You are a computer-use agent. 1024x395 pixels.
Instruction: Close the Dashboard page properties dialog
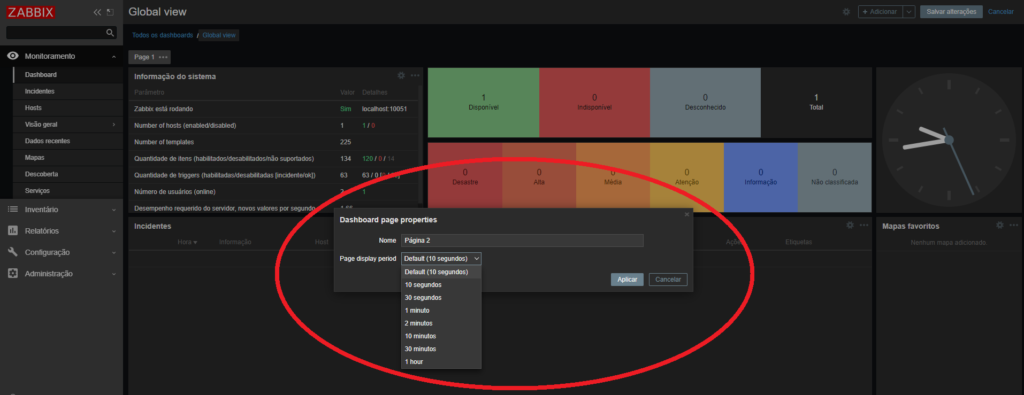coord(686,214)
